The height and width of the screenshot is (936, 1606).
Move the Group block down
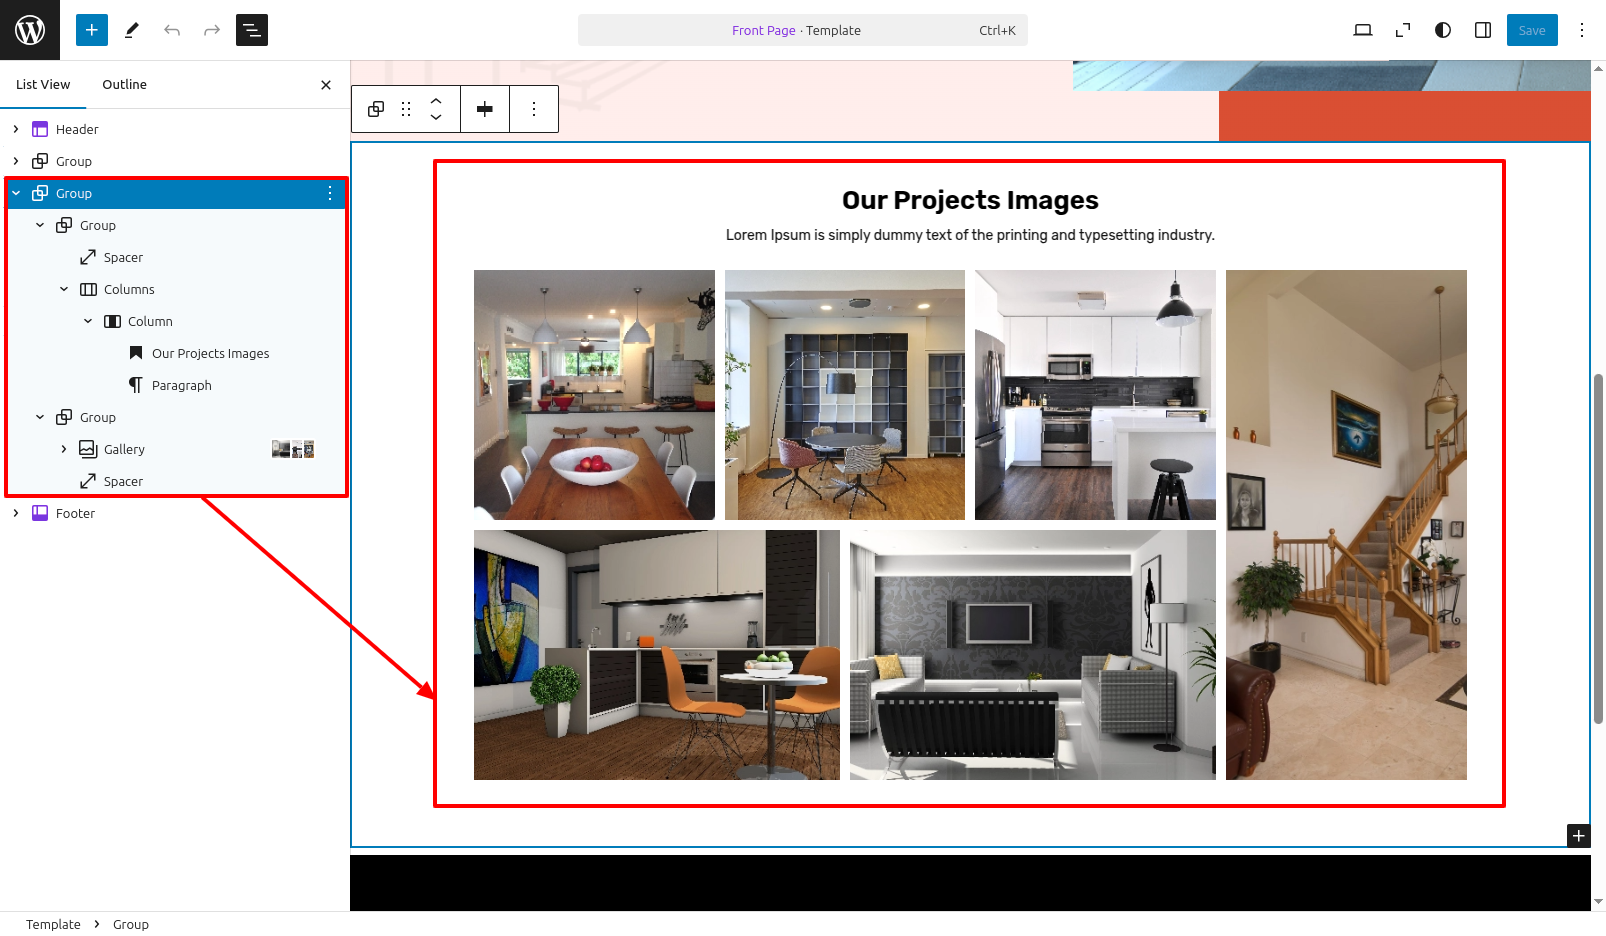pyautogui.click(x=436, y=117)
